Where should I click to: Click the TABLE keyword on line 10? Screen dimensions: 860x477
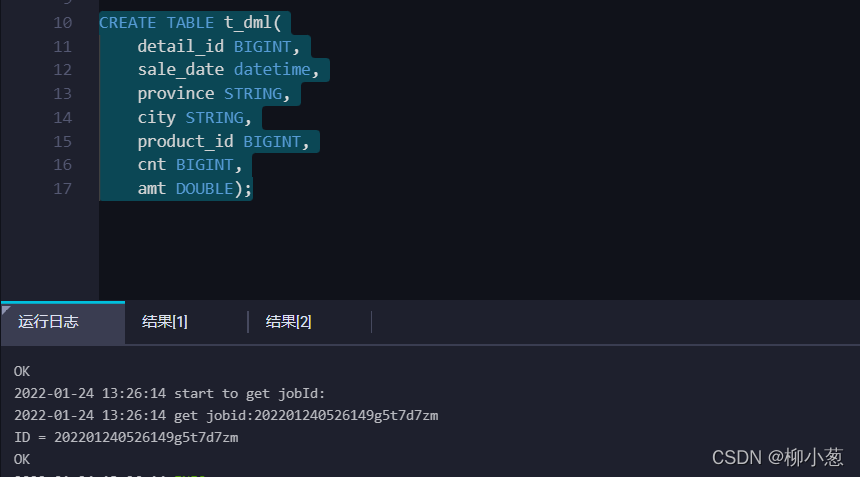point(190,23)
